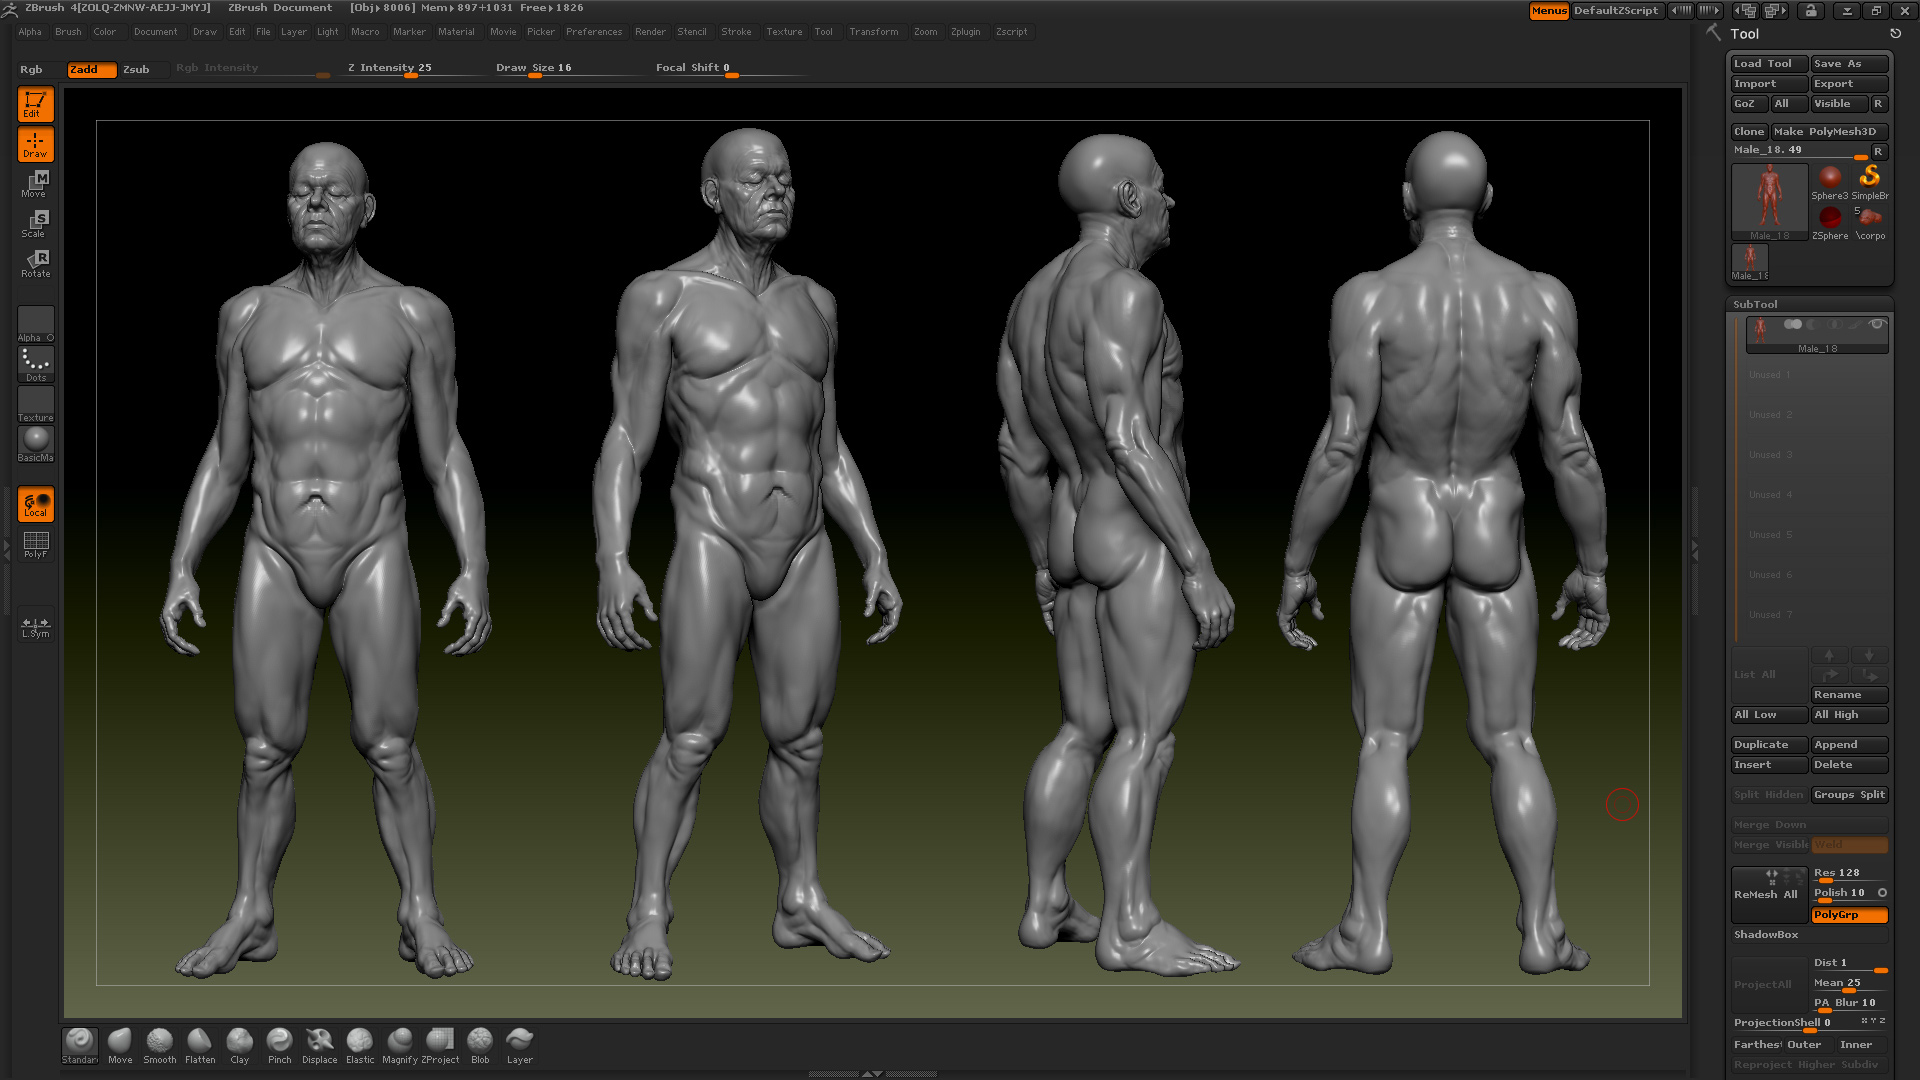Click the Tool palette refresh arrow icon
1920x1080 pixels.
(1895, 33)
